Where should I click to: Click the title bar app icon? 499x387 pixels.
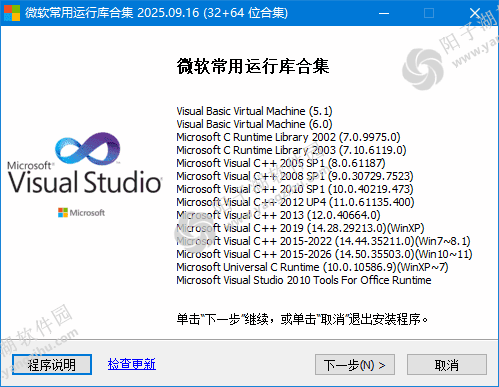coord(12,13)
